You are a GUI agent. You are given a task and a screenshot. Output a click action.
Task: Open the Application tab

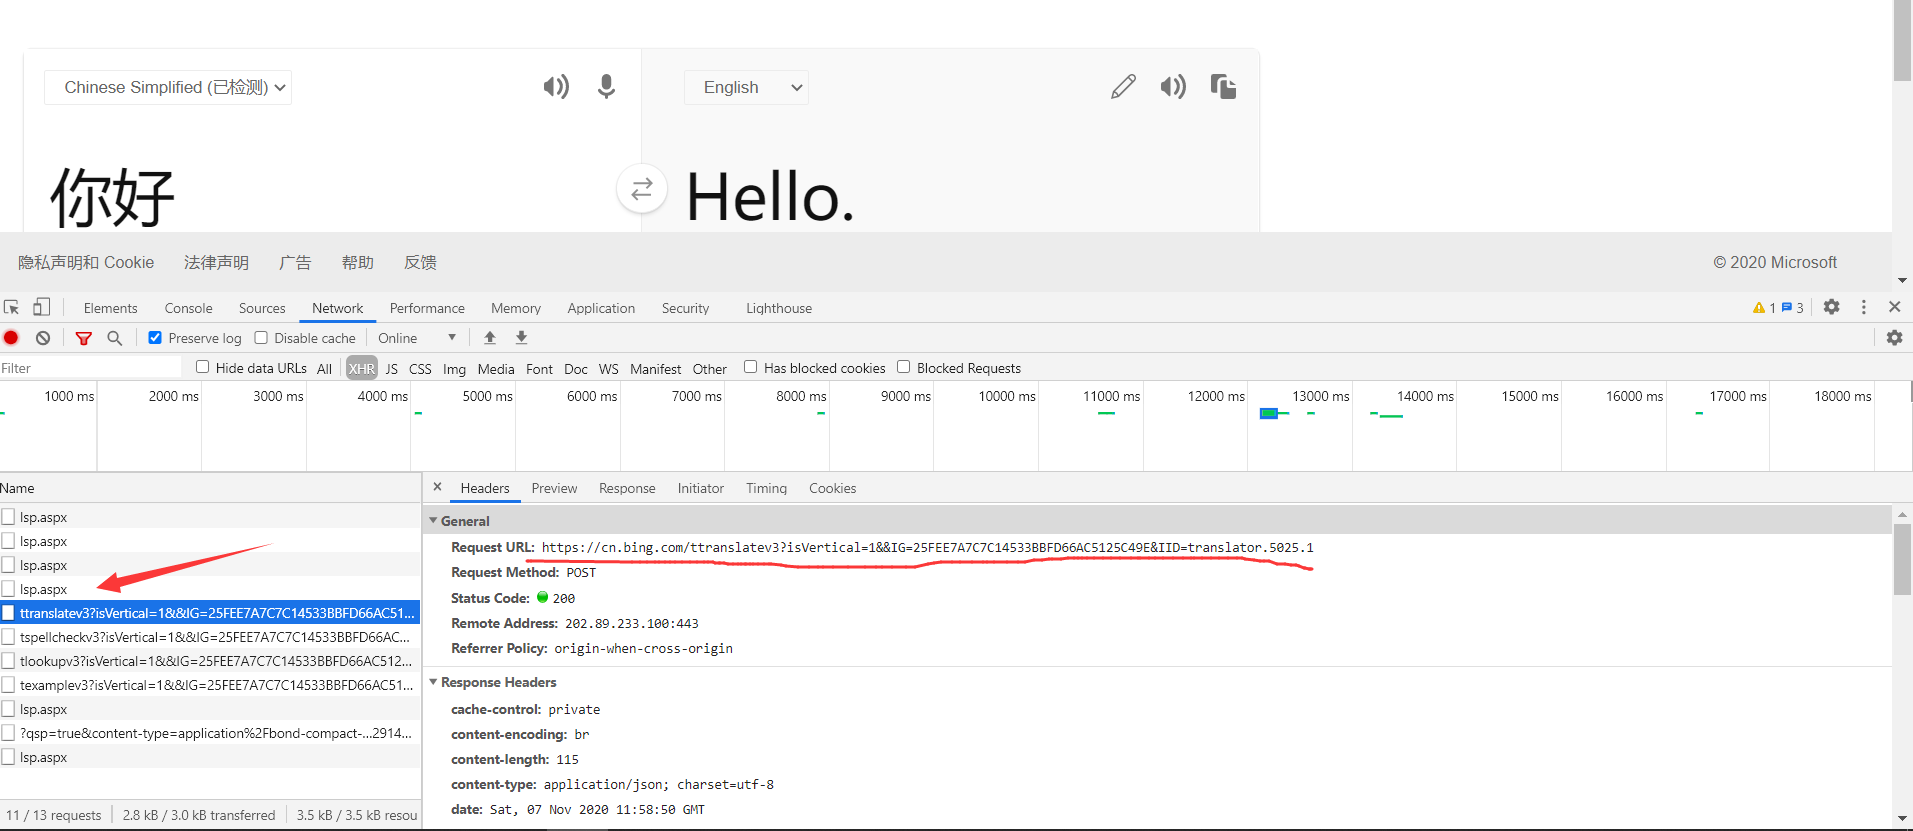click(601, 308)
